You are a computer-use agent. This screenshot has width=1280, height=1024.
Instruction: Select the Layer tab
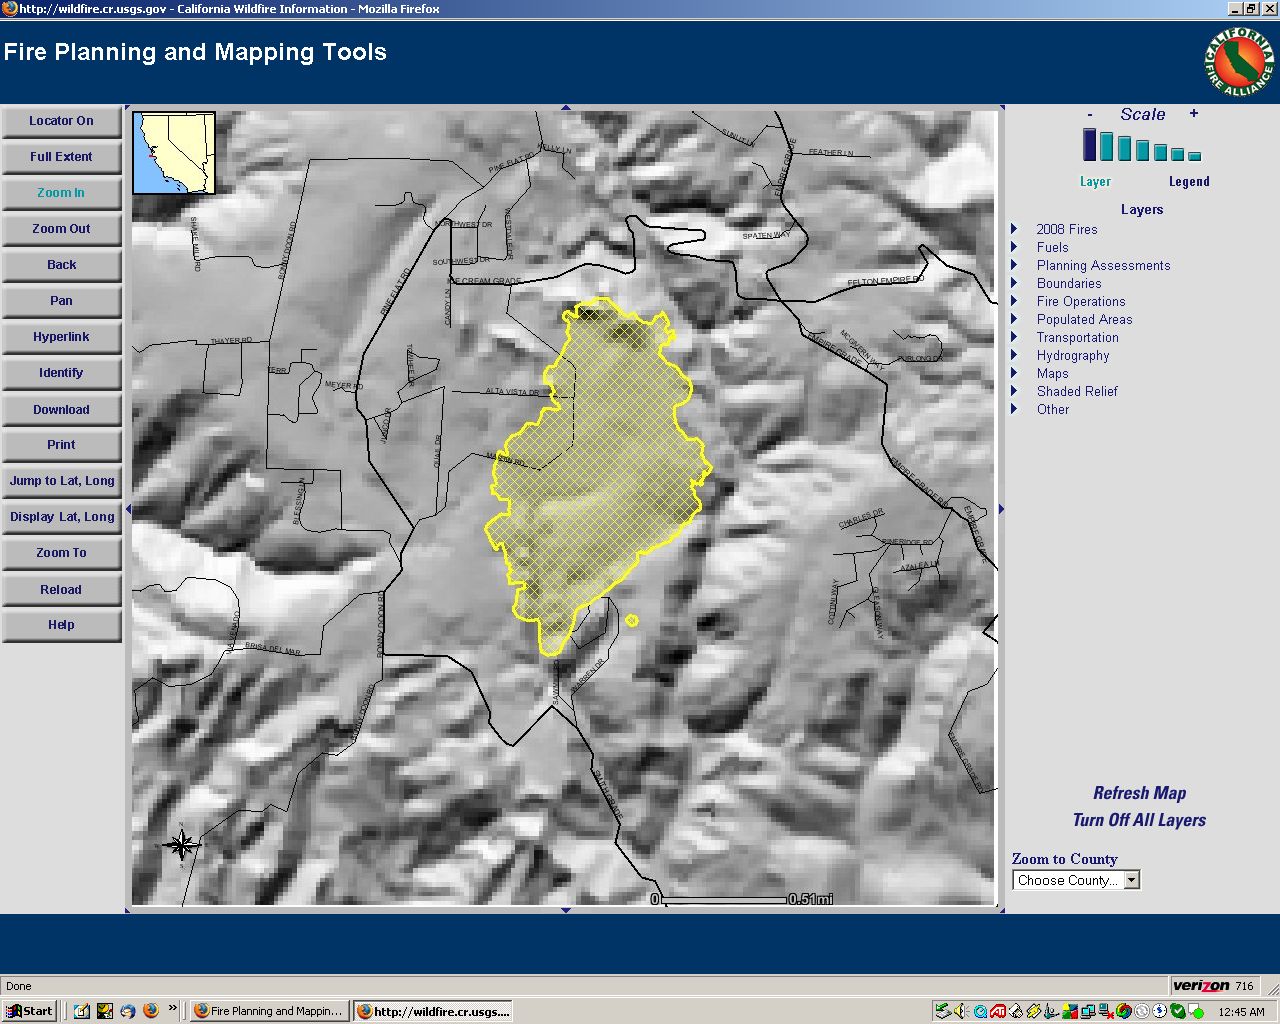click(x=1095, y=182)
